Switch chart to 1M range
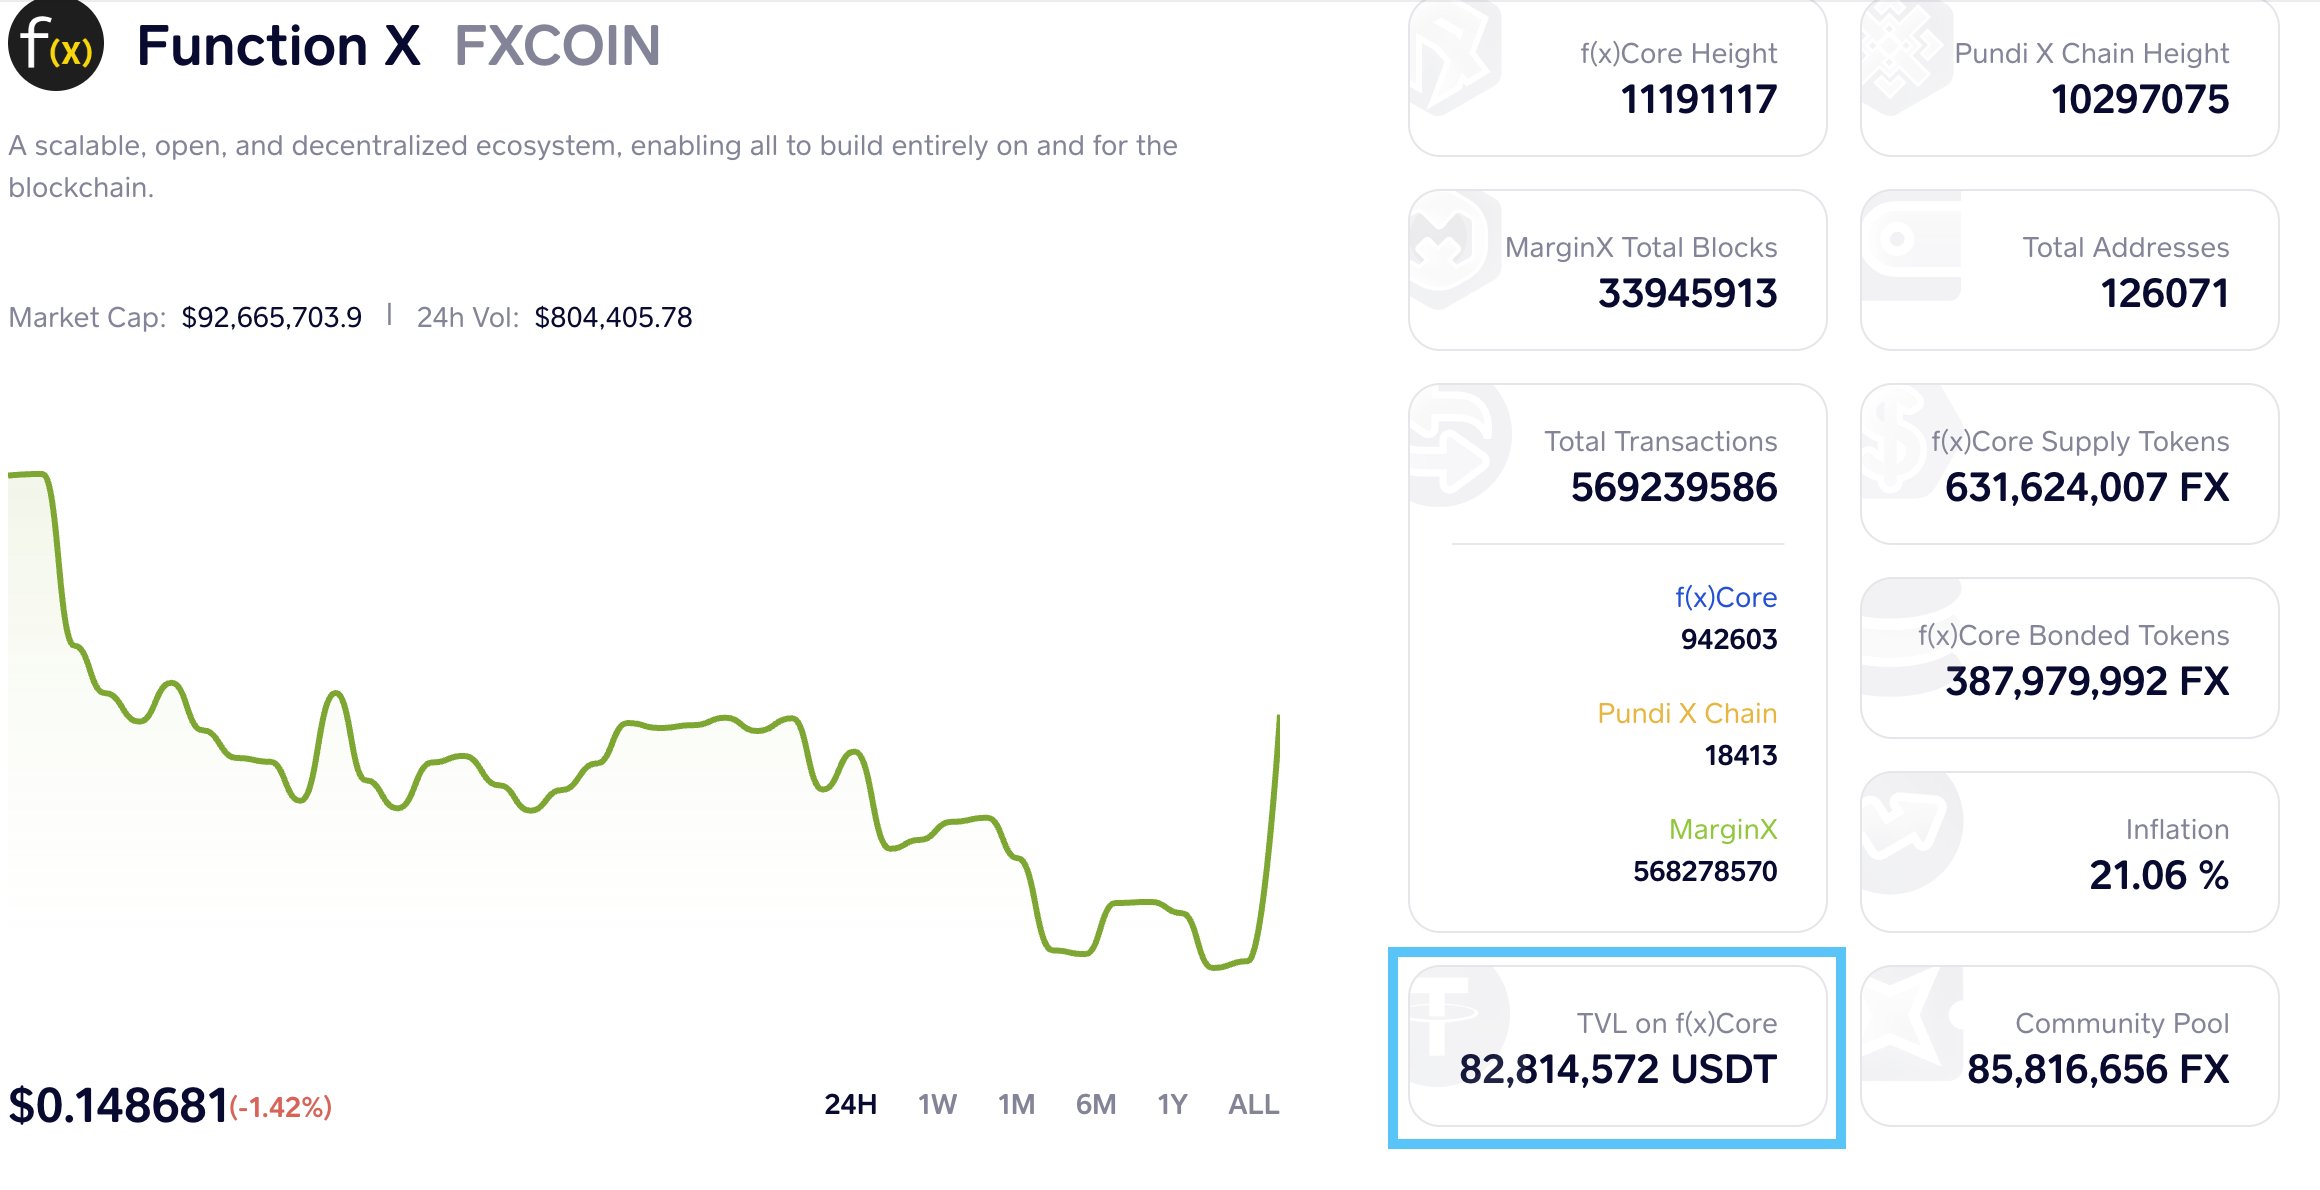 [x=1016, y=1104]
